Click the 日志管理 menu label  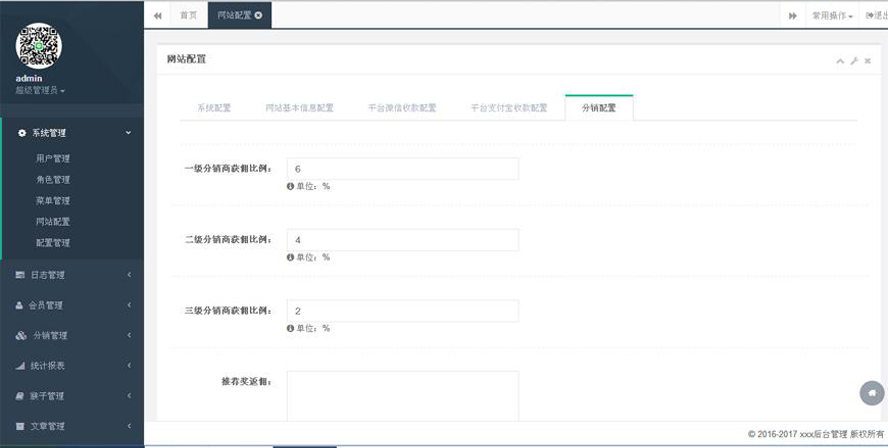[x=48, y=275]
